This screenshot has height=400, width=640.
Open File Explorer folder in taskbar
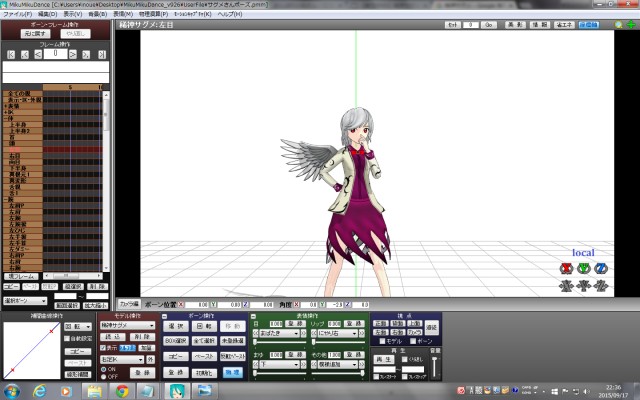coord(94,391)
